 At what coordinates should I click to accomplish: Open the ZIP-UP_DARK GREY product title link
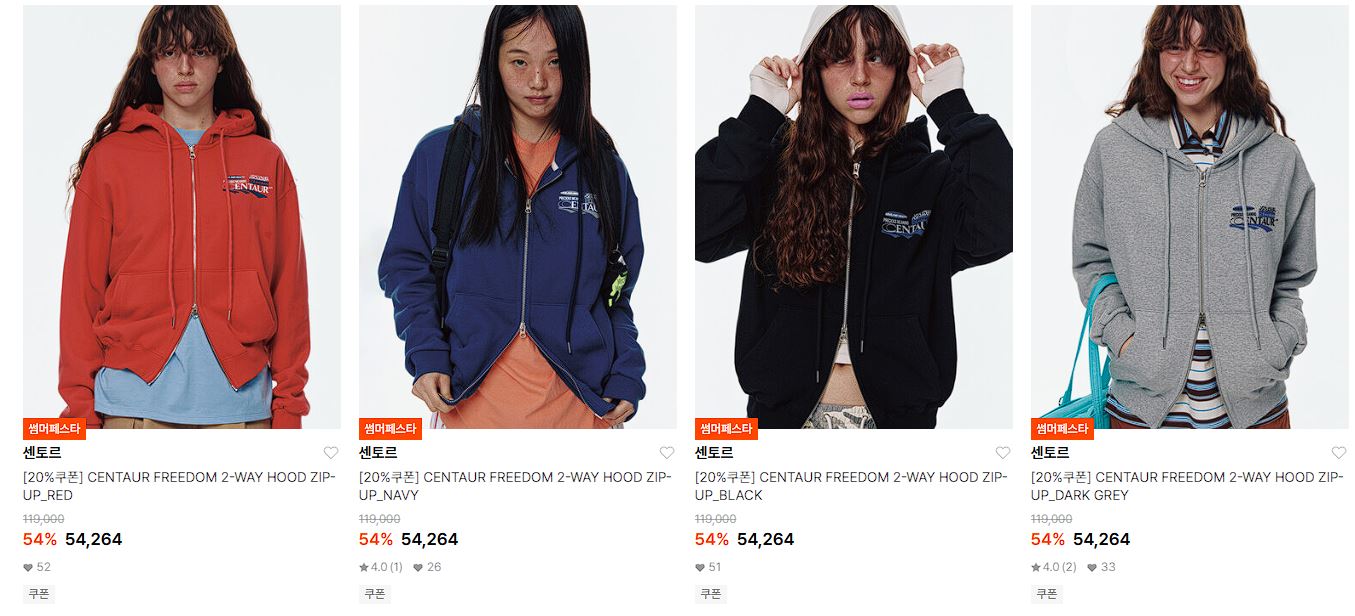click(x=1188, y=486)
